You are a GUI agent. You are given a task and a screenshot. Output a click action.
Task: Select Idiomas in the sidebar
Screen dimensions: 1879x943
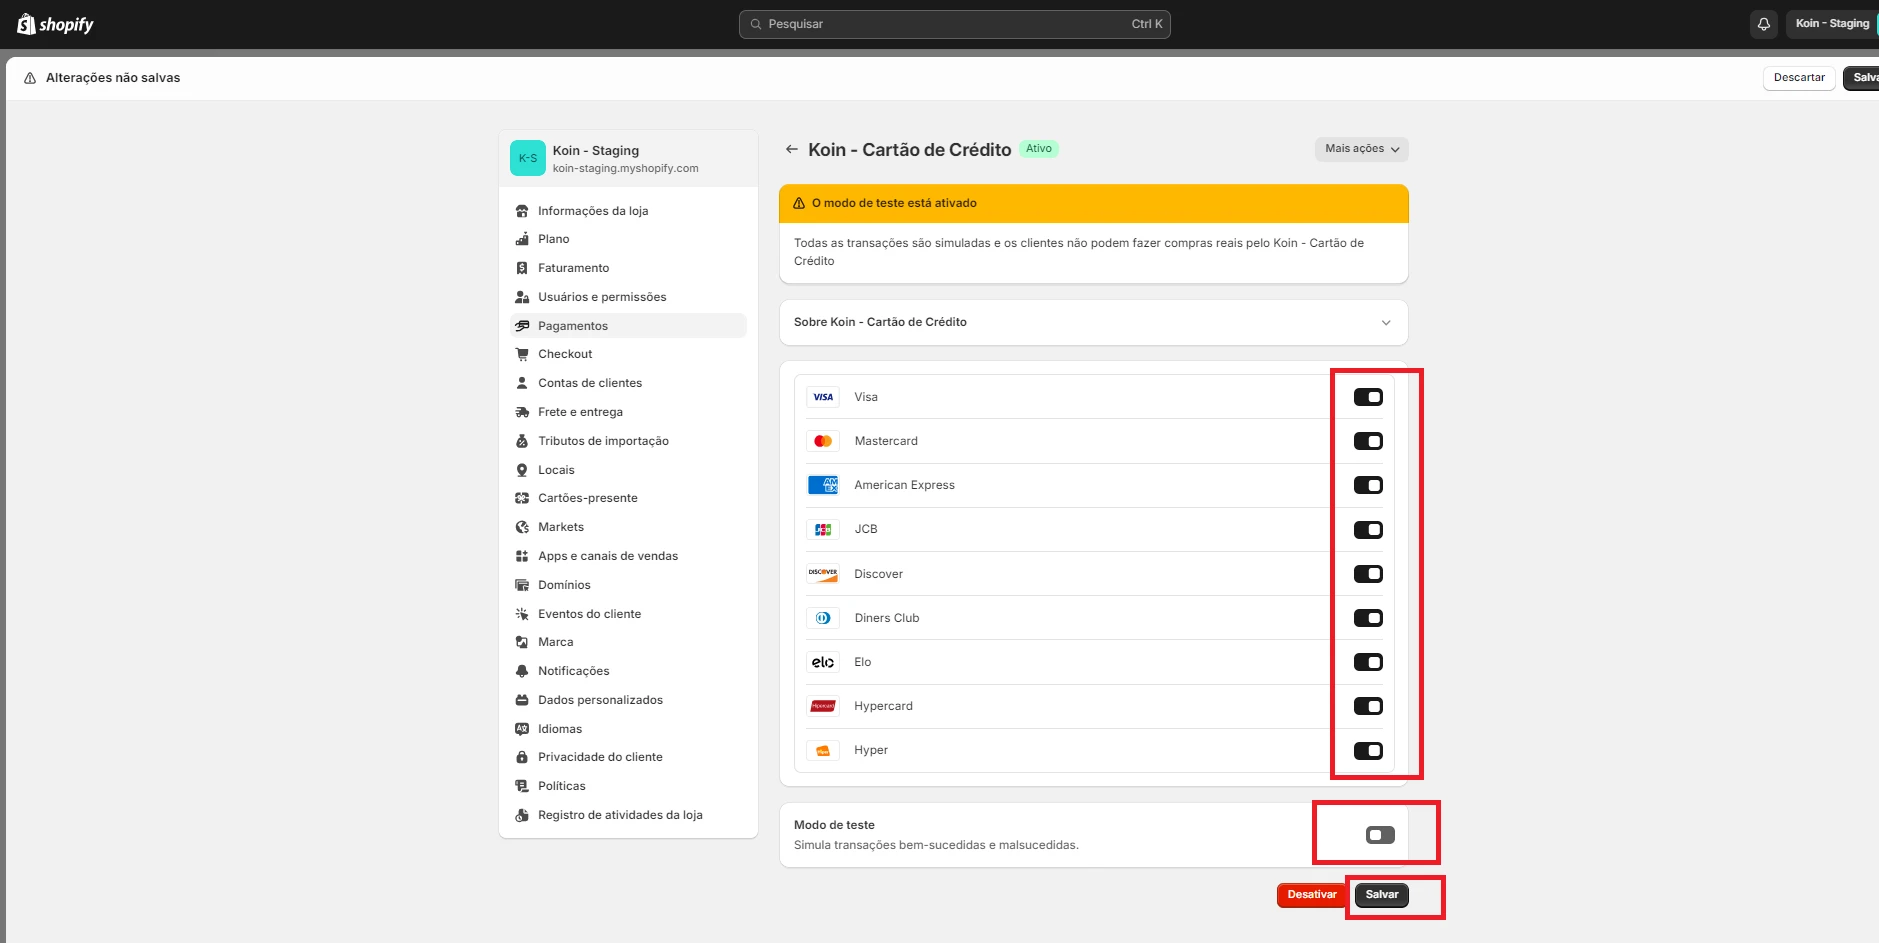coord(628,729)
